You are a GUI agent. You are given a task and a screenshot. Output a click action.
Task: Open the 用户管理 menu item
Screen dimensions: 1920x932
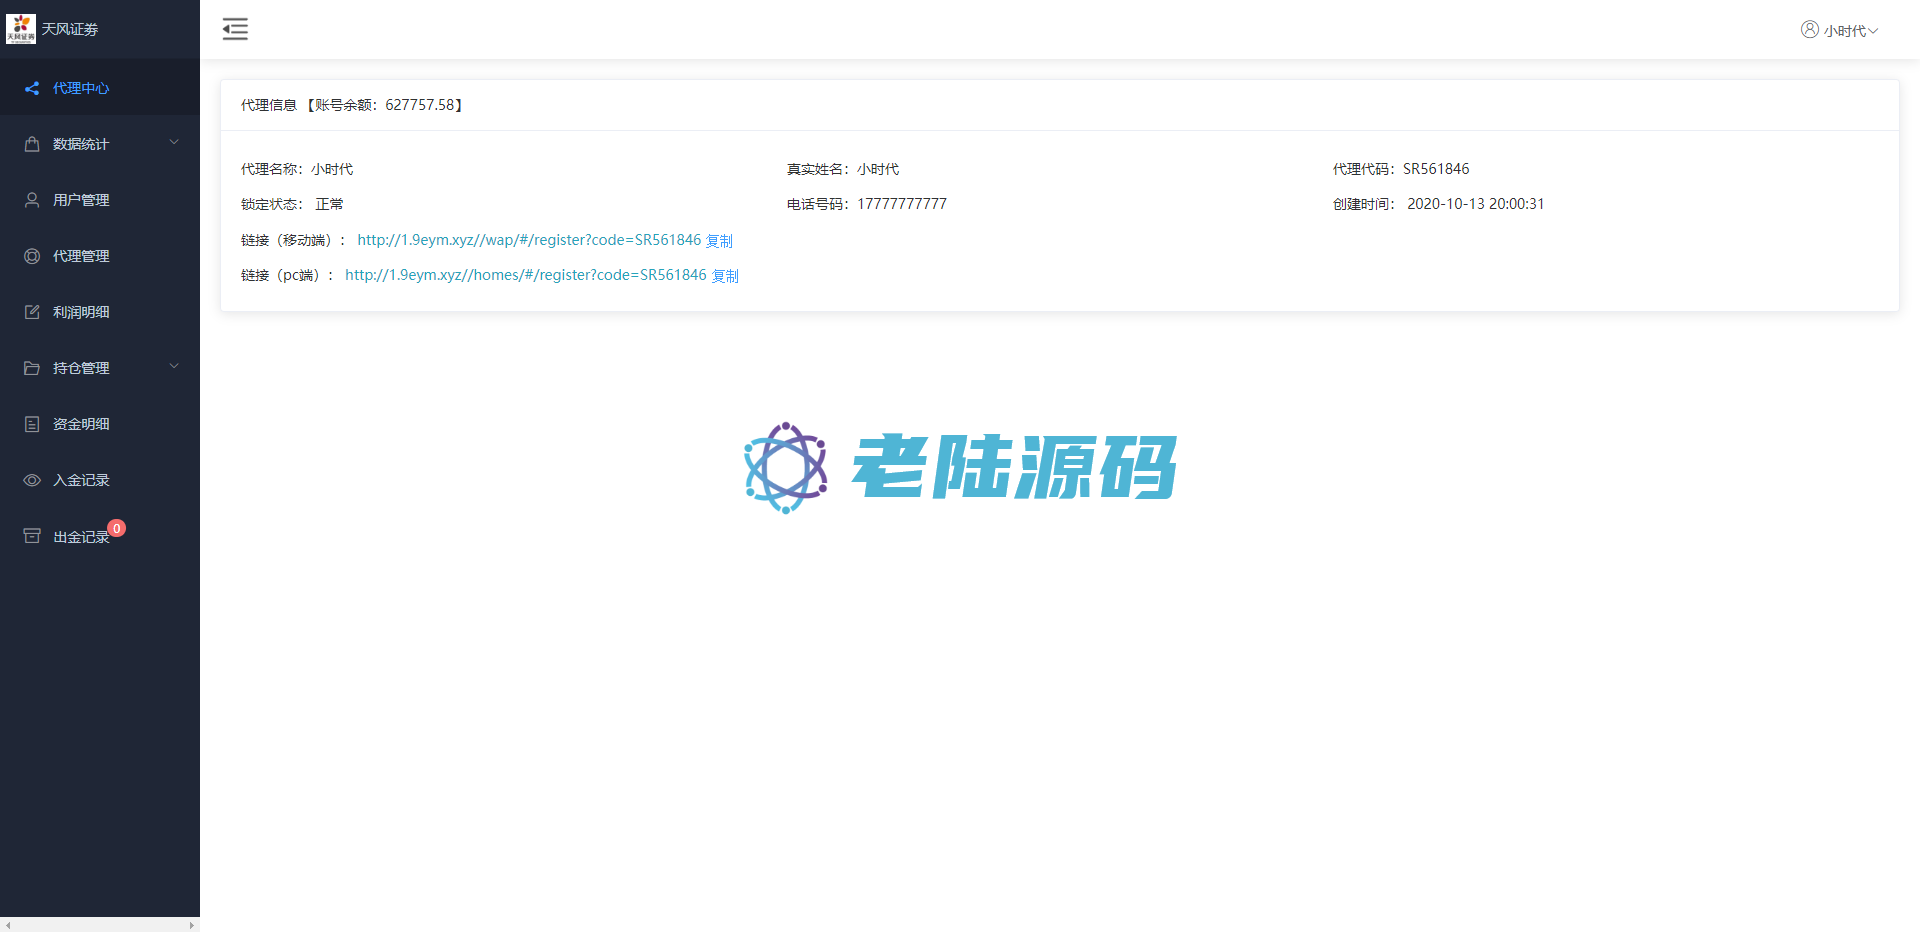pyautogui.click(x=100, y=200)
